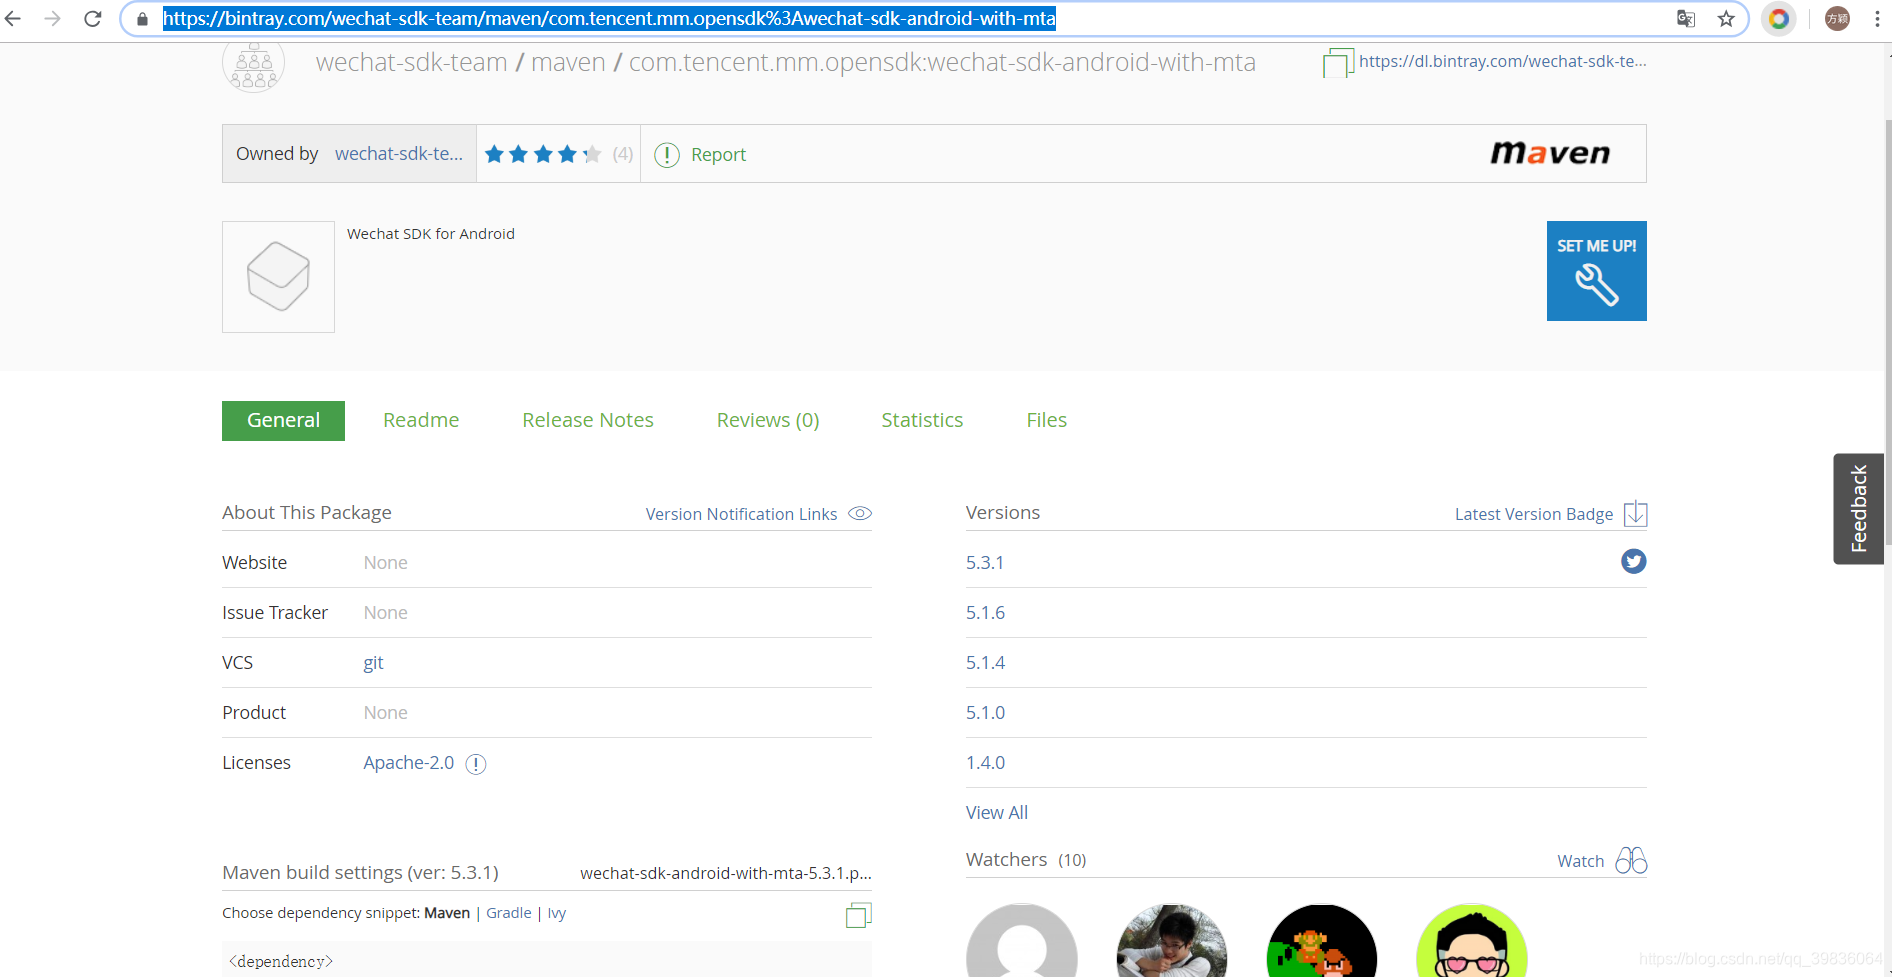This screenshot has height=977, width=1892.
Task: Click the SET ME UP! wrench button
Action: click(x=1596, y=271)
